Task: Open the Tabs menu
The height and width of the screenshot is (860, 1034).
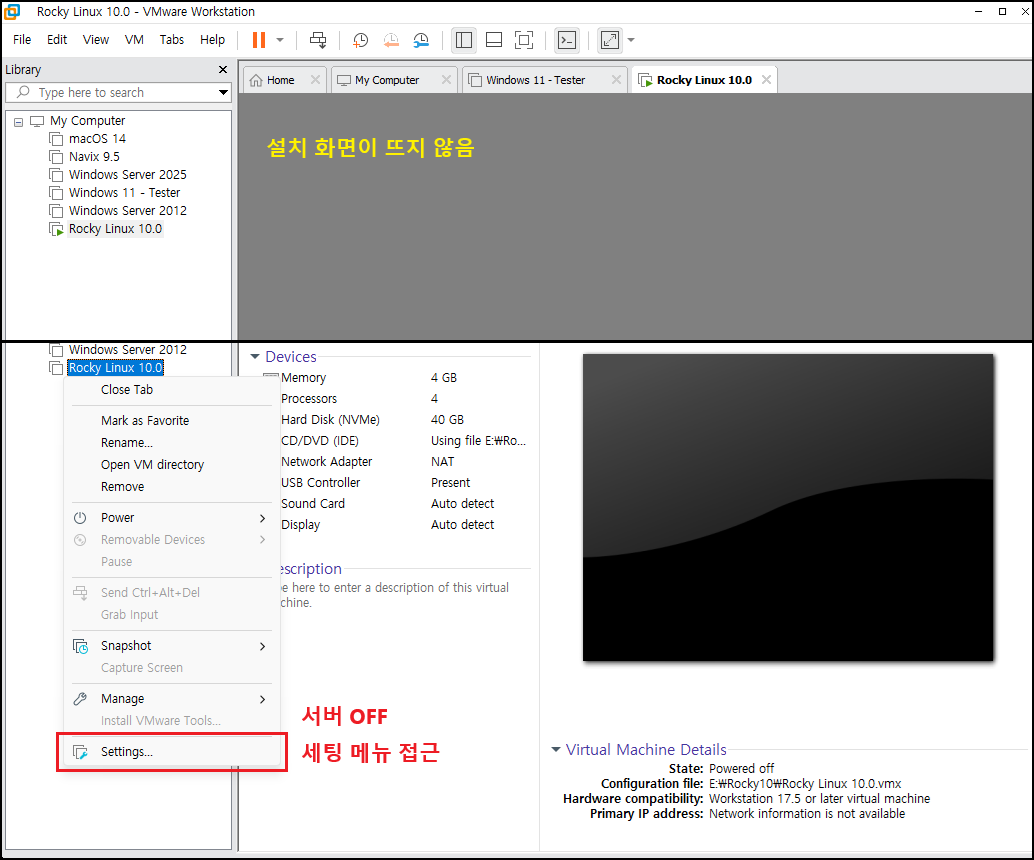Action: coord(171,40)
